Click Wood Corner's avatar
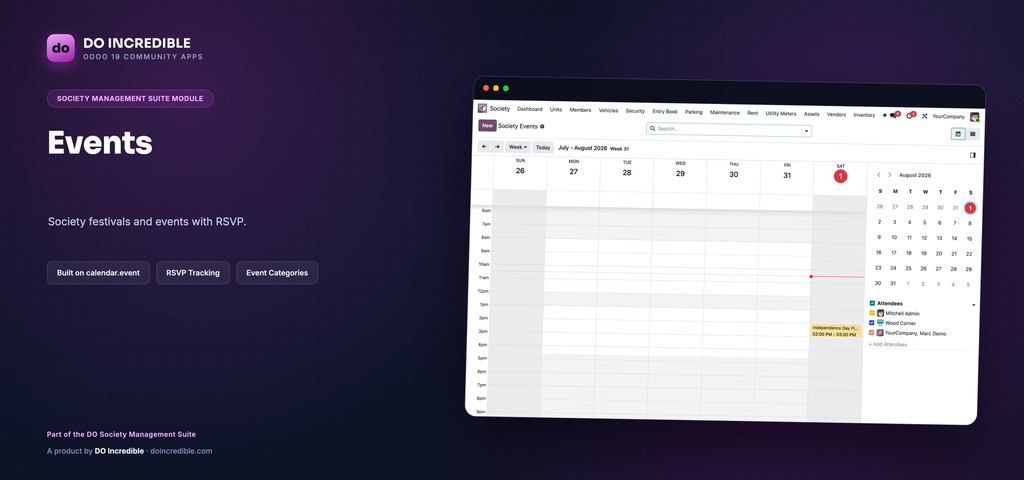 click(880, 323)
